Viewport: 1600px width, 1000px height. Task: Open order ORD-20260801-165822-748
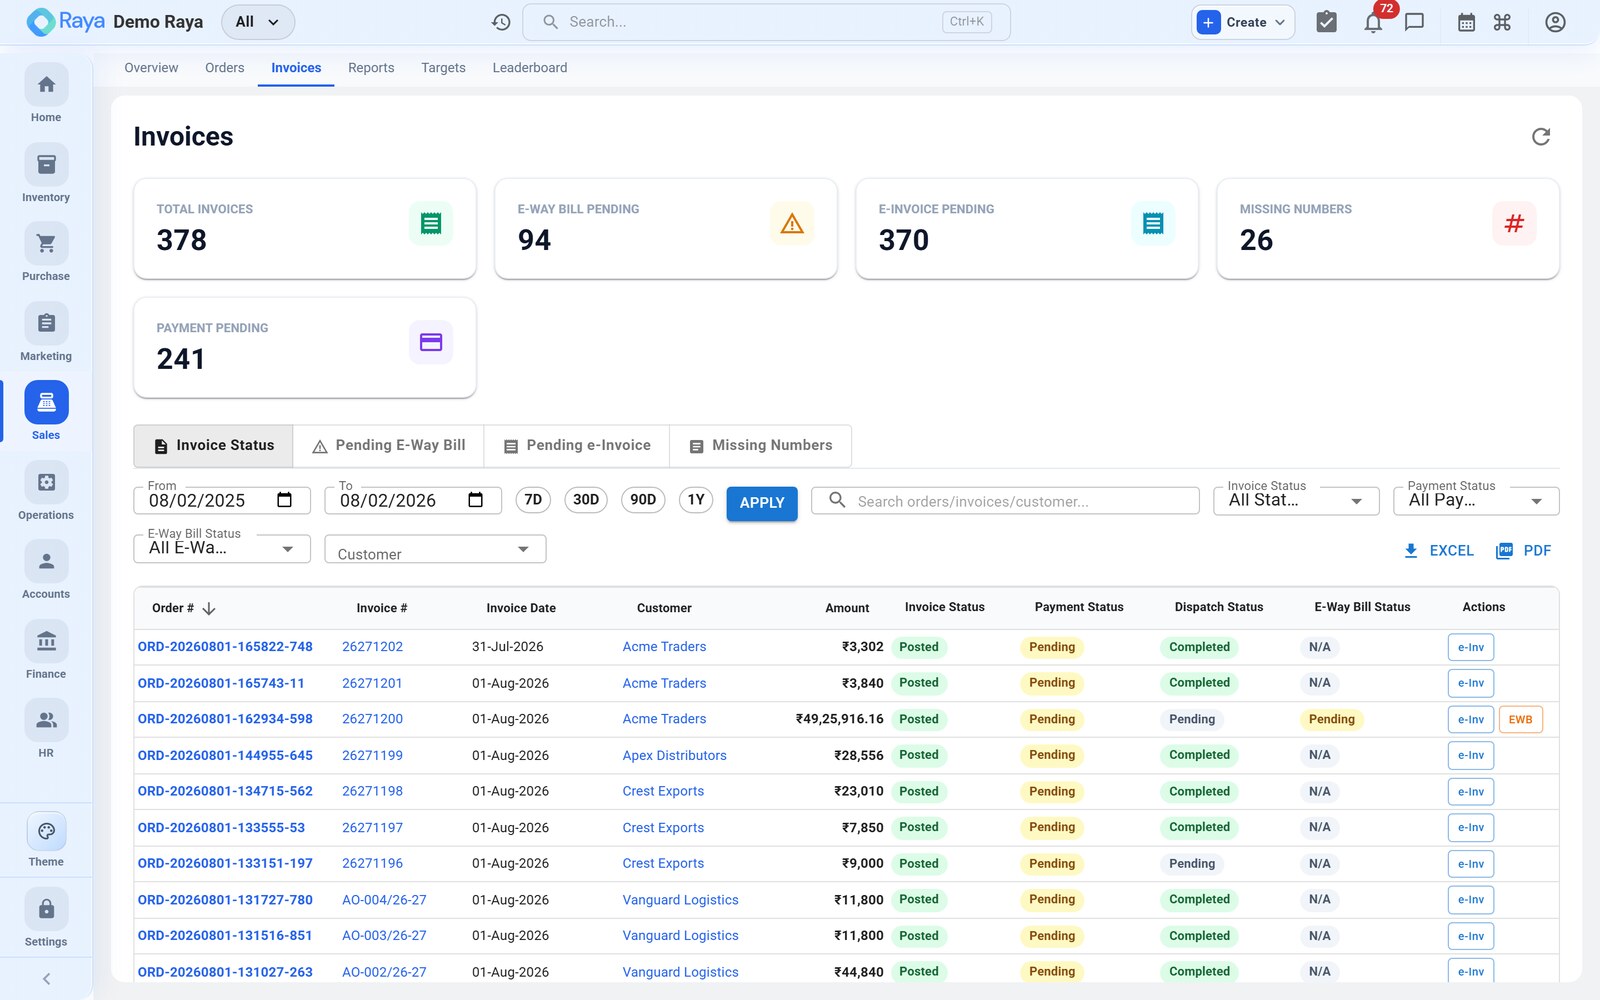(x=225, y=647)
